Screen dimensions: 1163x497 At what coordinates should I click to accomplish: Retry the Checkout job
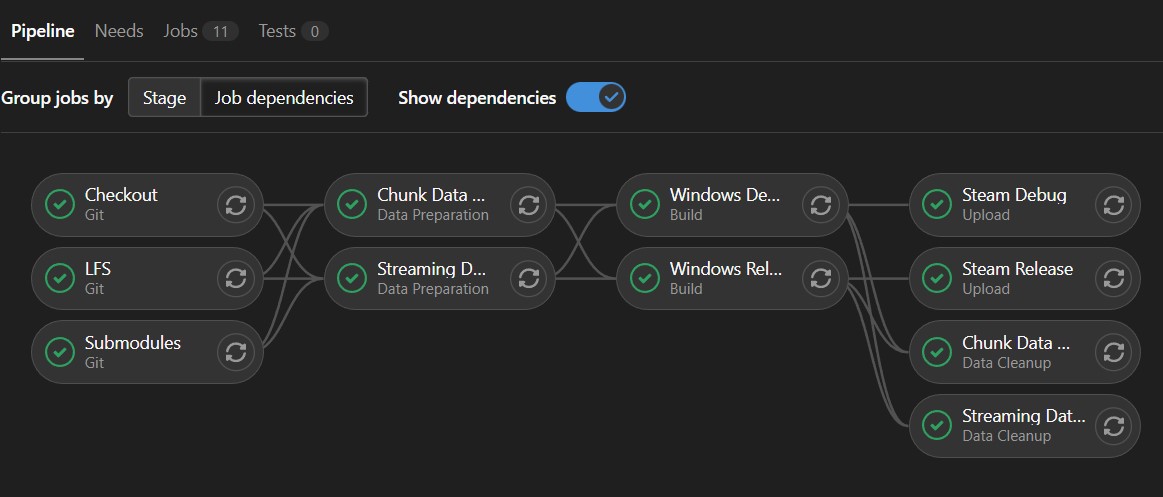(236, 205)
